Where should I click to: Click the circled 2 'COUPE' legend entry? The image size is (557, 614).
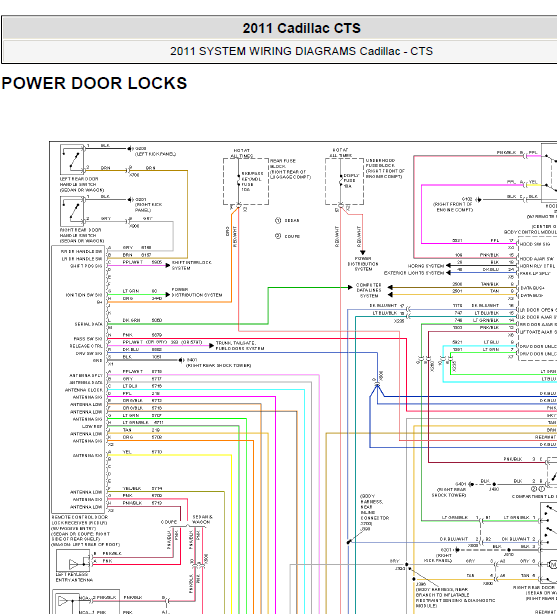[x=287, y=236]
